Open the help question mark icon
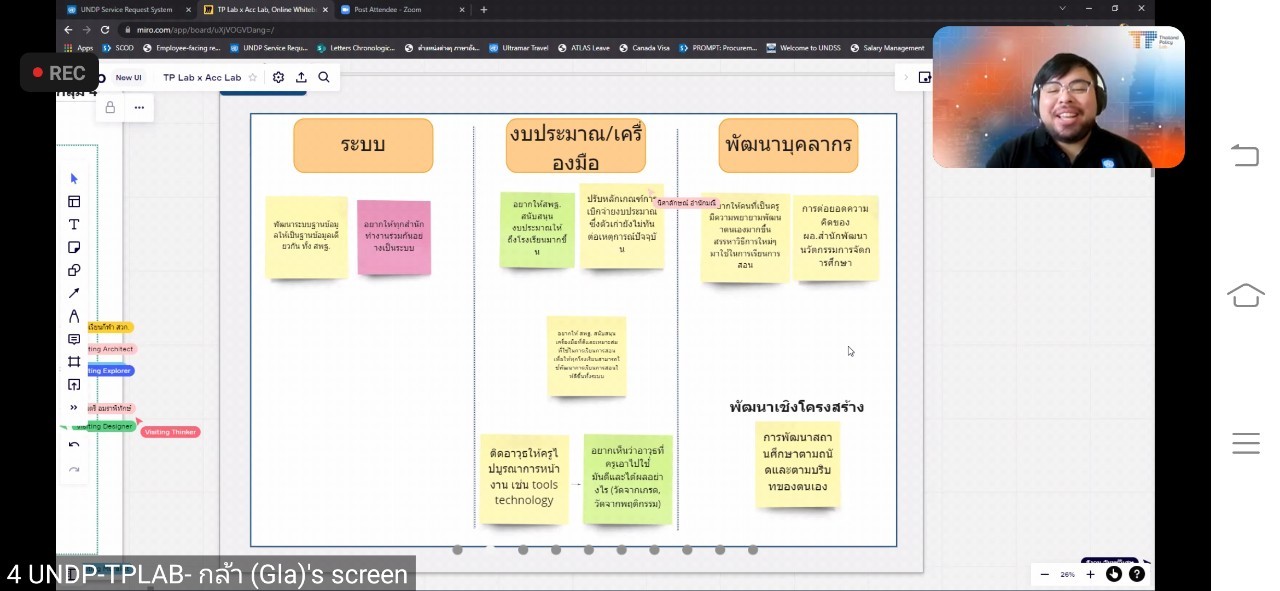The image size is (1280, 591). click(1137, 574)
